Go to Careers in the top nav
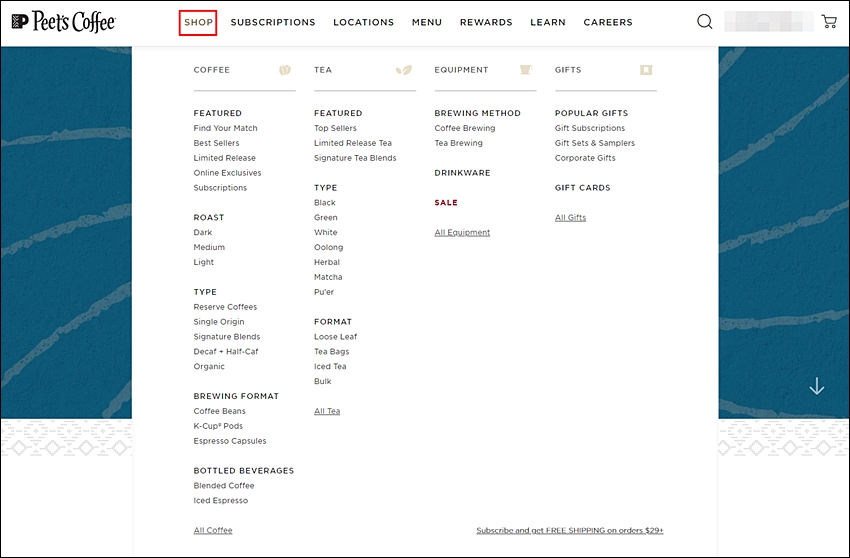The width and height of the screenshot is (850, 558). (608, 22)
